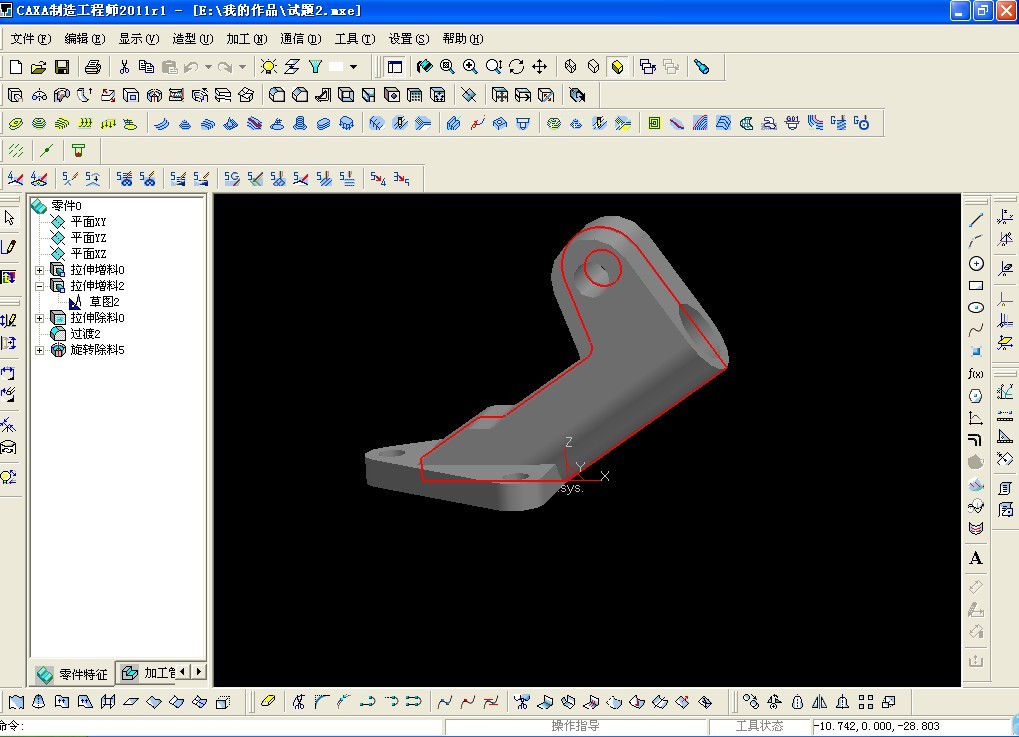
Task: Click the circle drawing tool
Action: coord(976,264)
